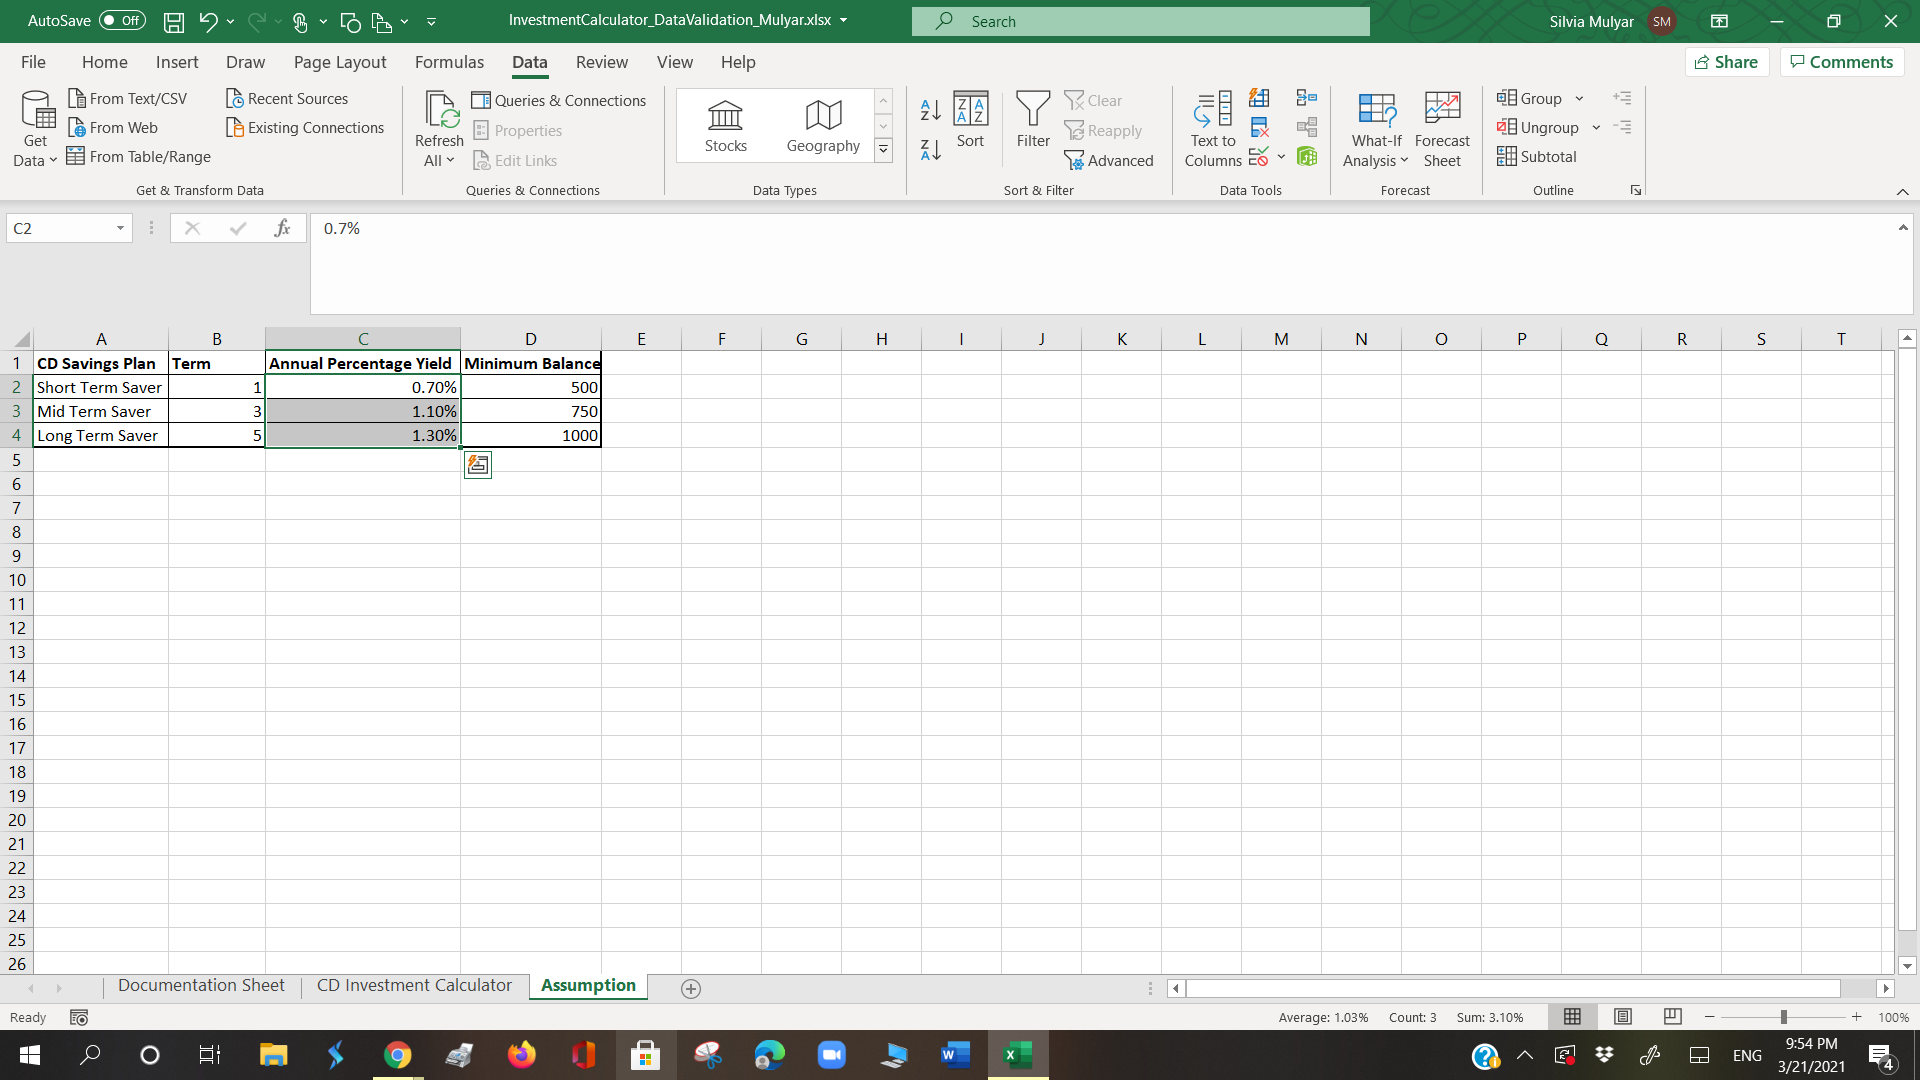This screenshot has width=1920, height=1080.
Task: Switch to Page Layout view in status bar
Action: pyautogui.click(x=1623, y=1017)
